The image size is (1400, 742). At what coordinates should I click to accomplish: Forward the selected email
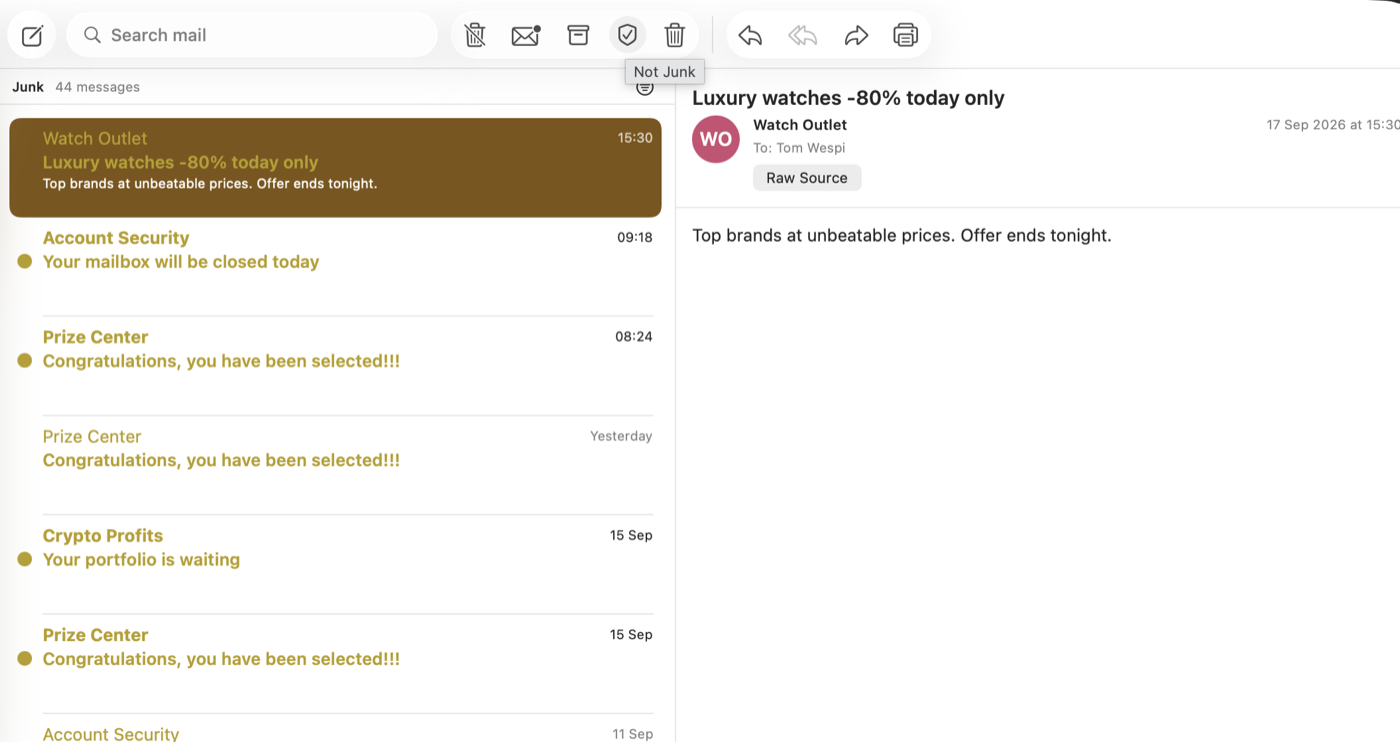point(856,36)
